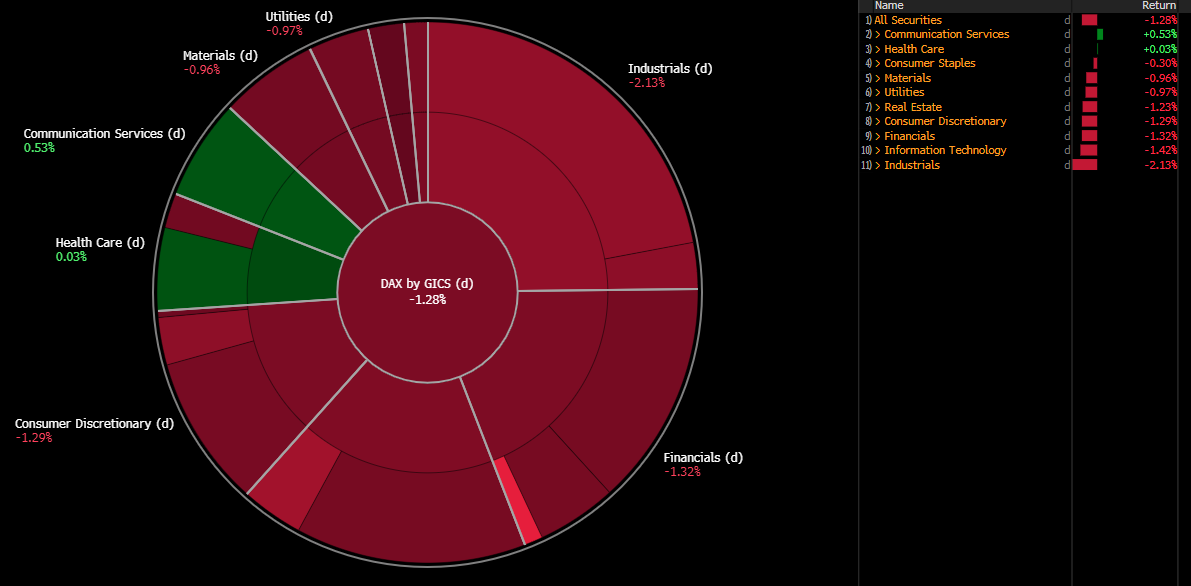
Task: Expand the Industrials table row chevron
Action: (878, 165)
